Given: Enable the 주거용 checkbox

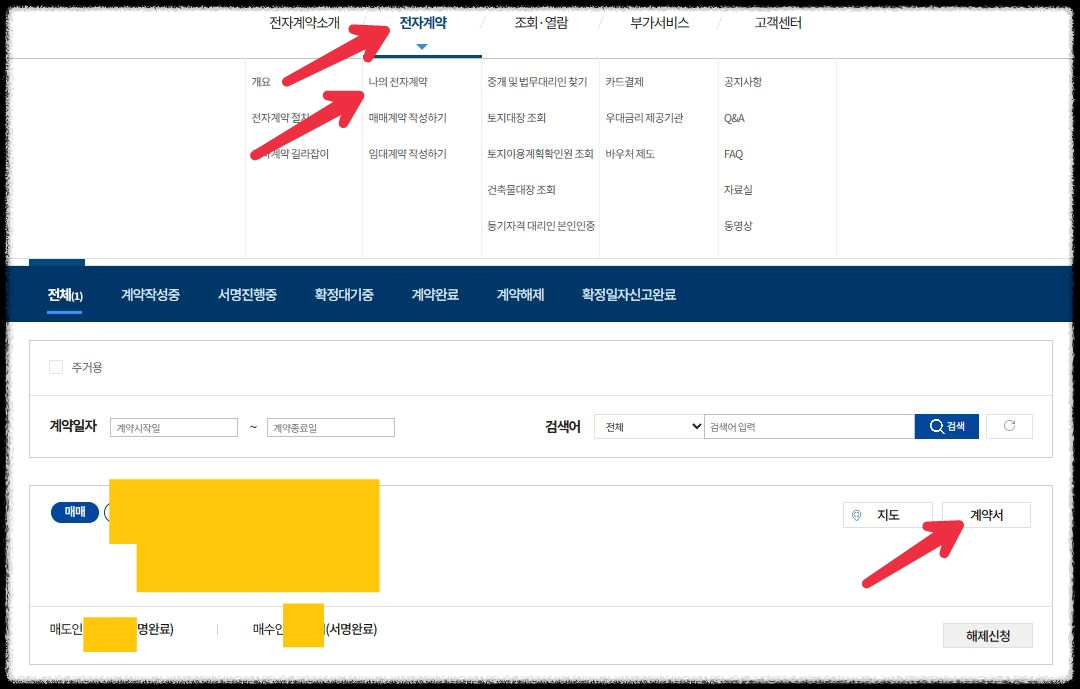Looking at the screenshot, I should 56,368.
